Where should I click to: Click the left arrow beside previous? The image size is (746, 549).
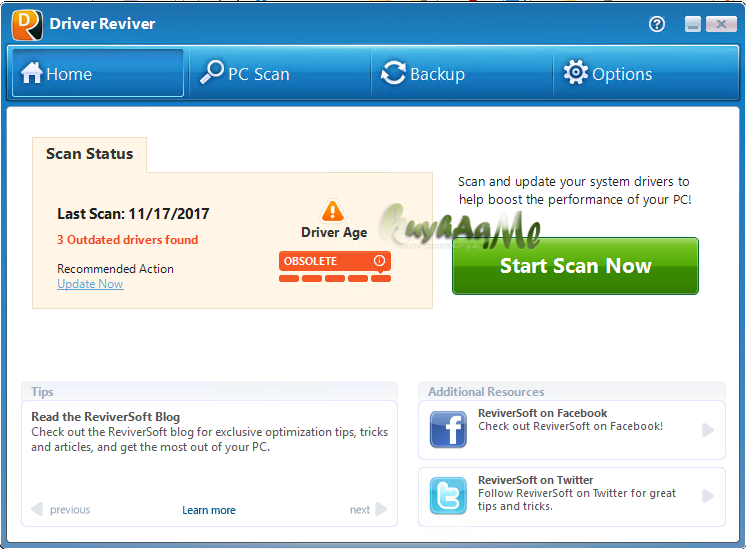click(x=37, y=509)
